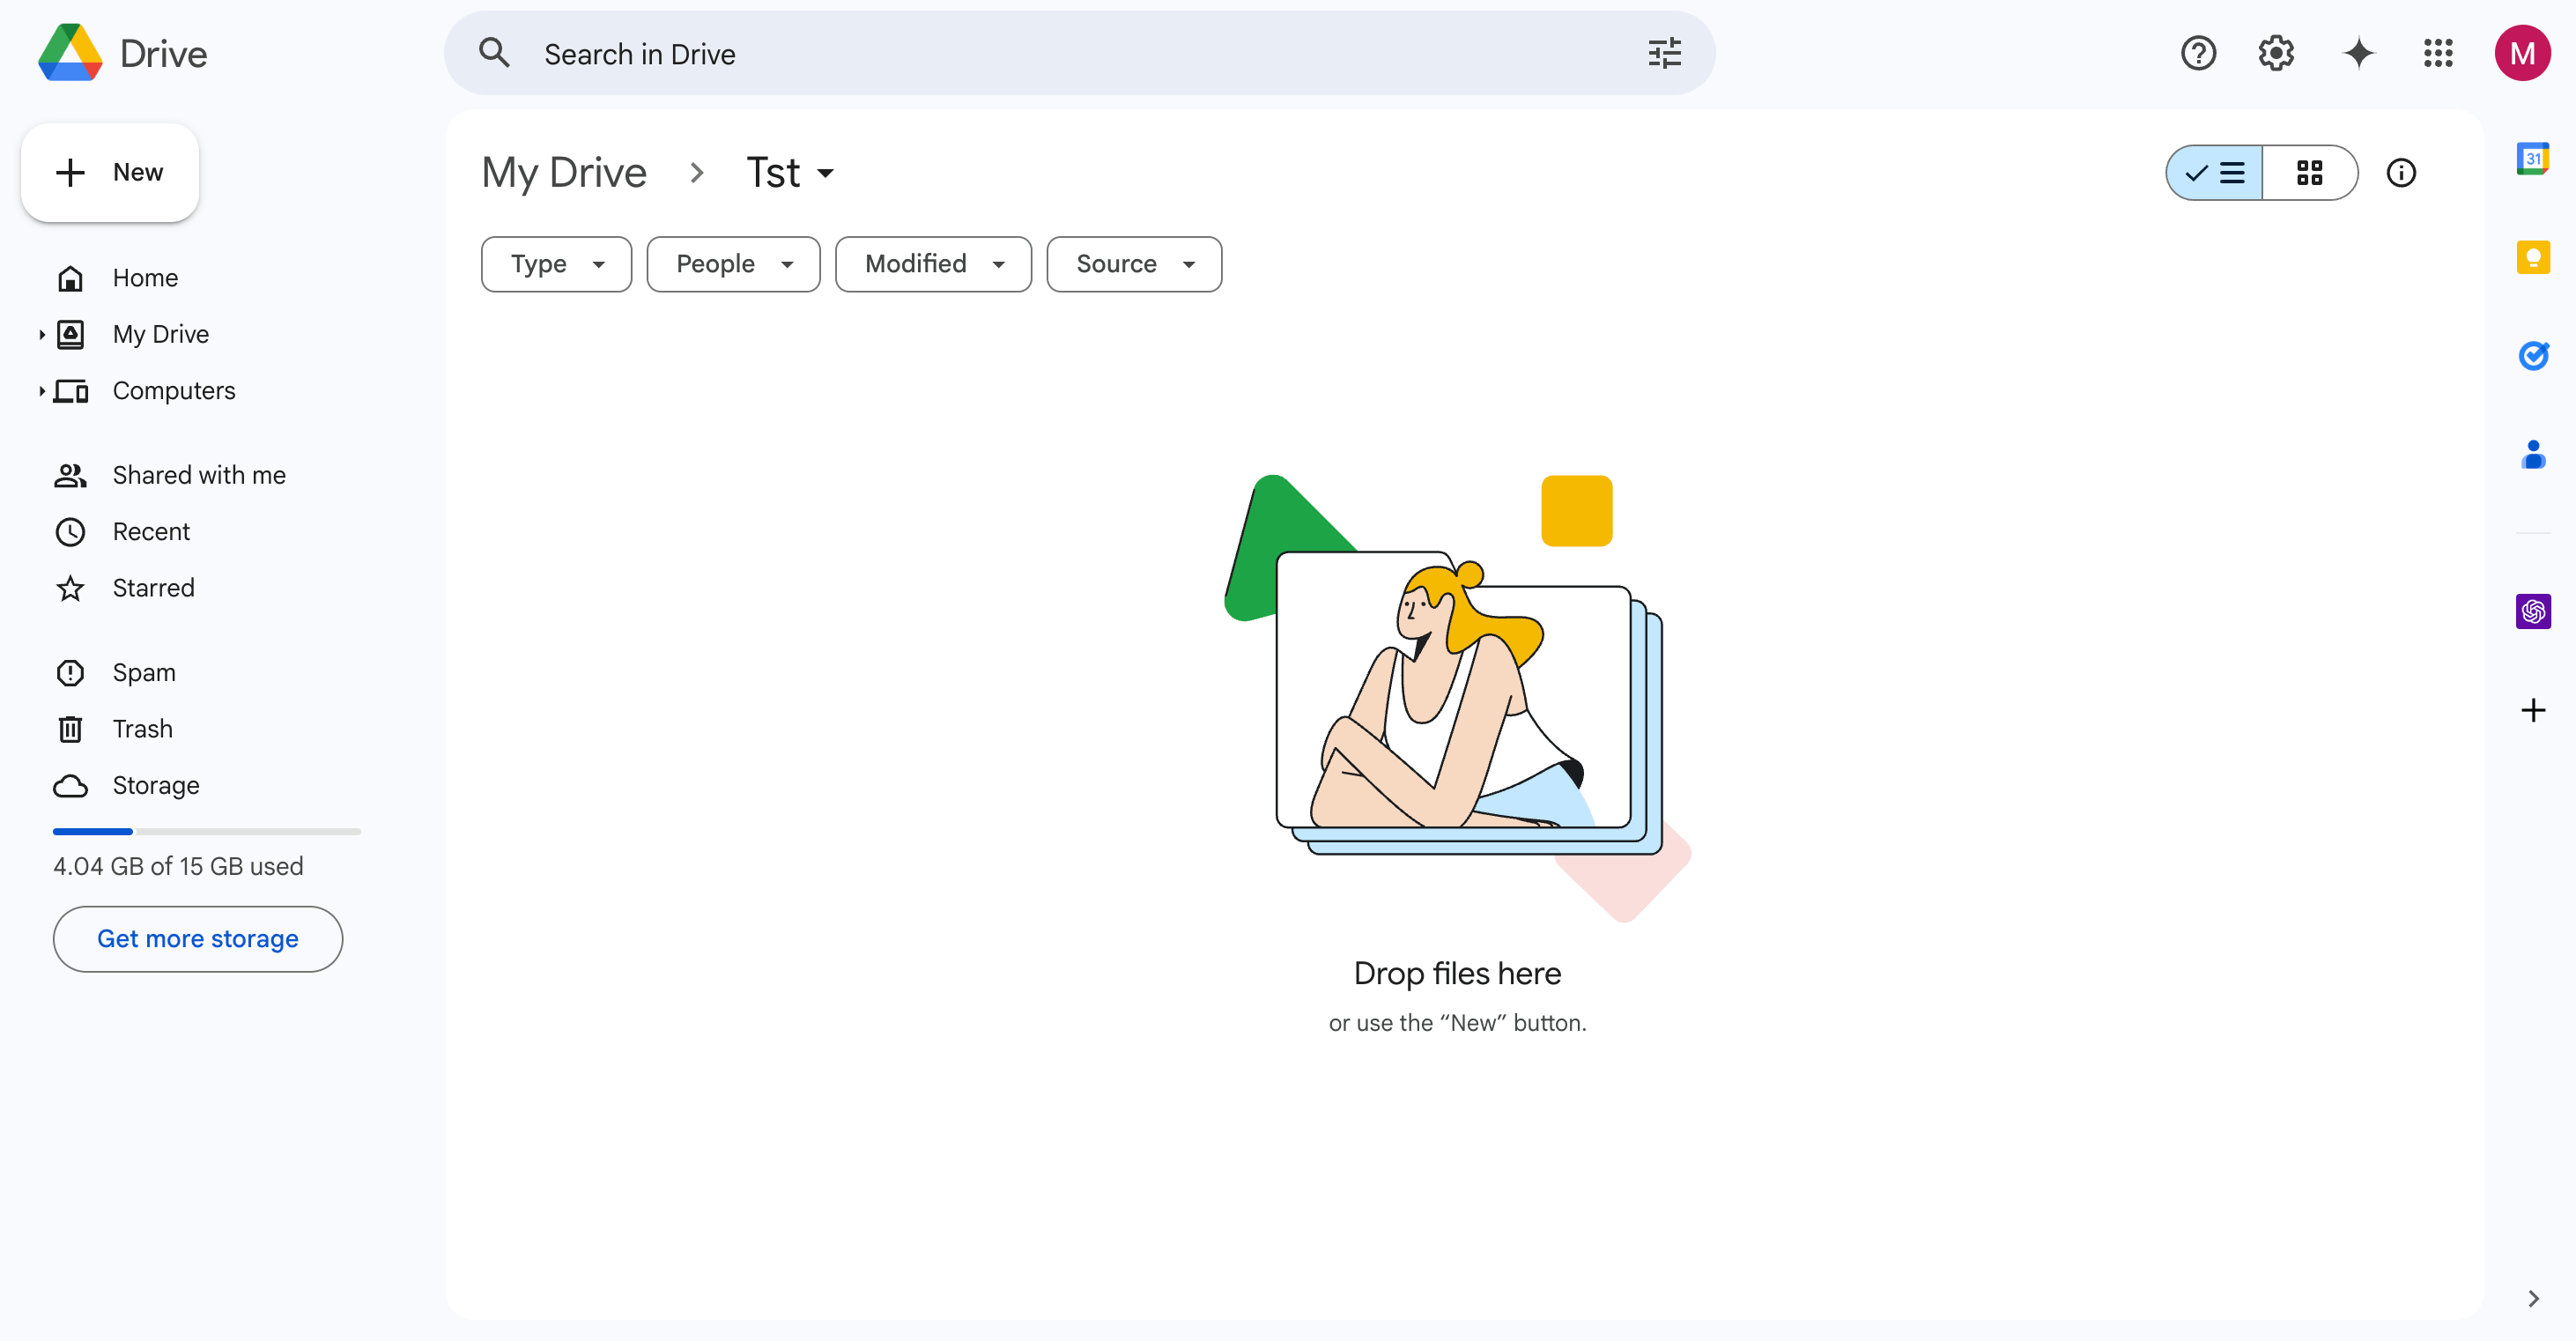Open Storage section

coord(156,786)
